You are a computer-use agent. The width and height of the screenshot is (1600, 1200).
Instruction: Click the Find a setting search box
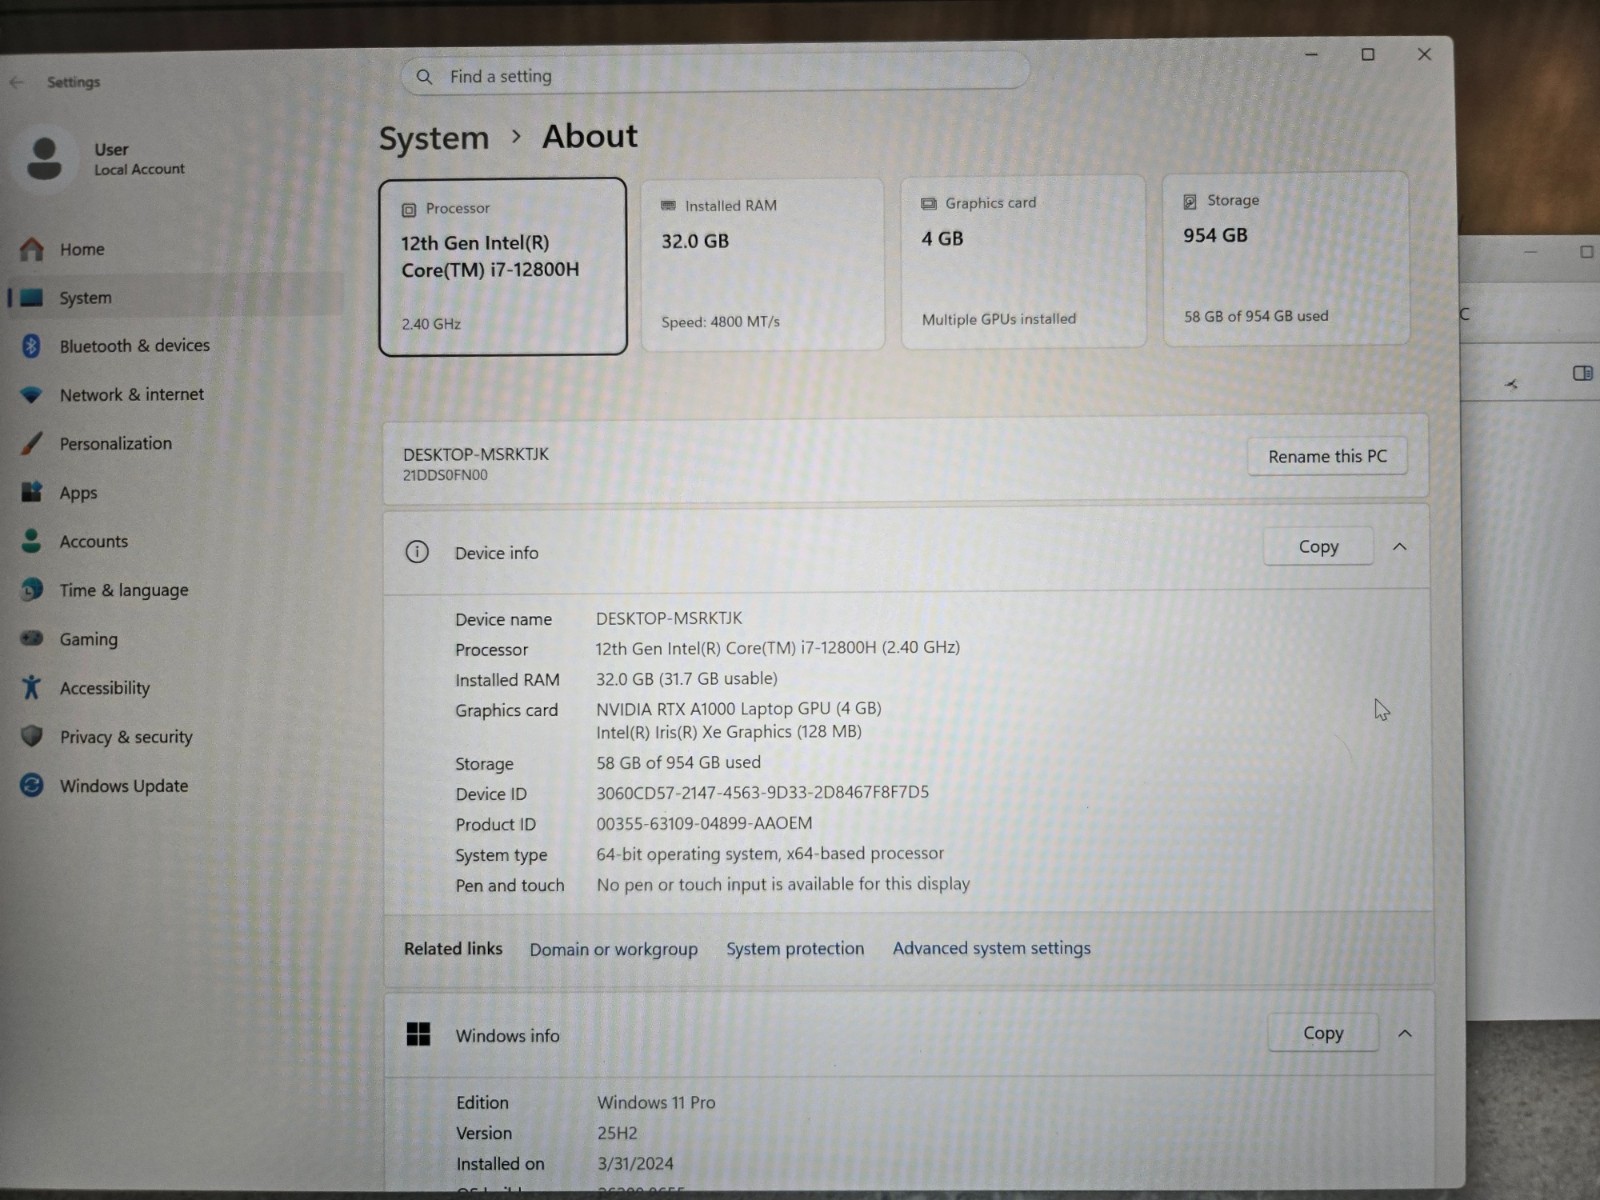pos(714,76)
